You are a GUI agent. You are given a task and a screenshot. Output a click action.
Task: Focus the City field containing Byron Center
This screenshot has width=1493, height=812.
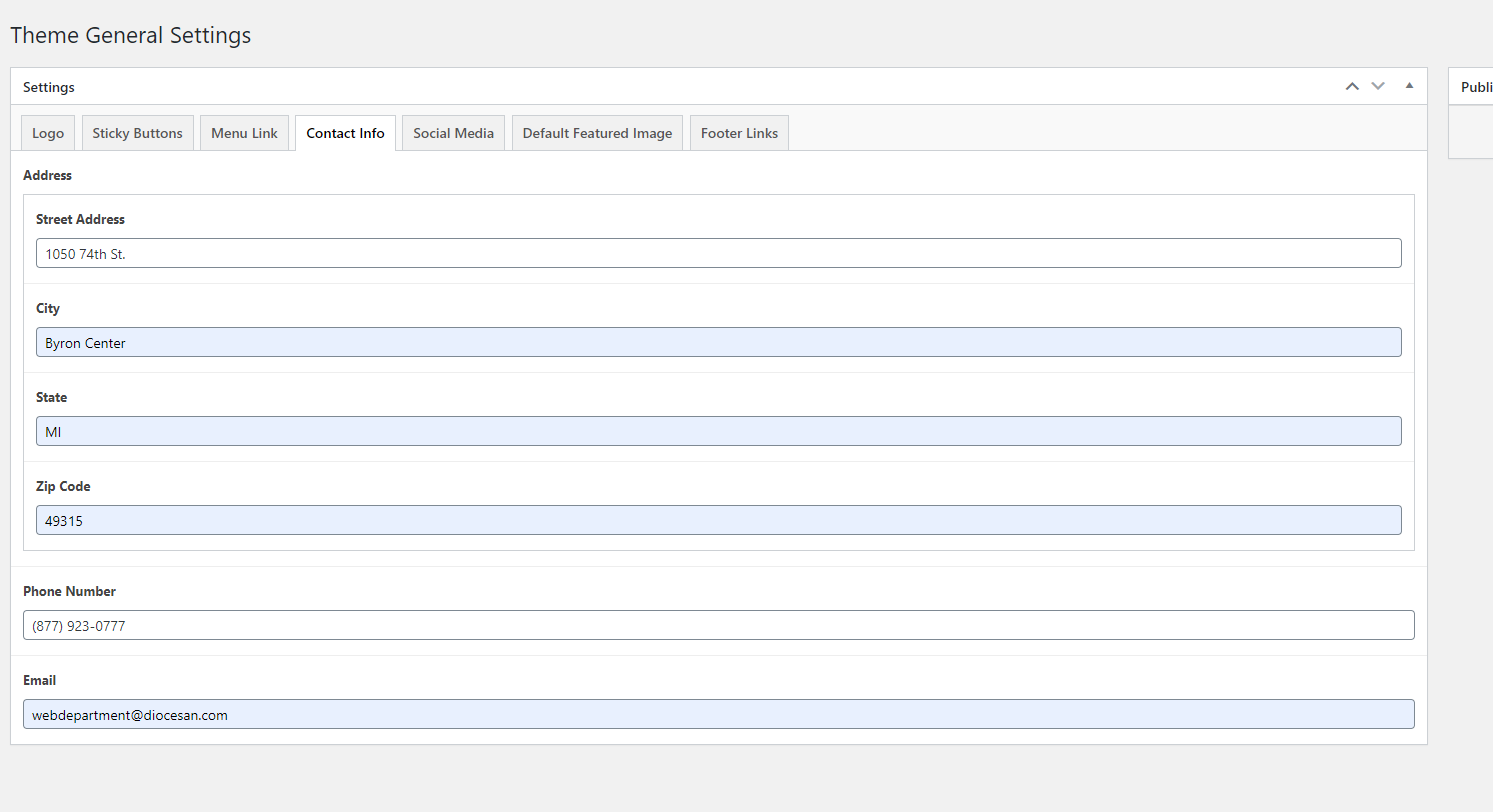click(718, 343)
